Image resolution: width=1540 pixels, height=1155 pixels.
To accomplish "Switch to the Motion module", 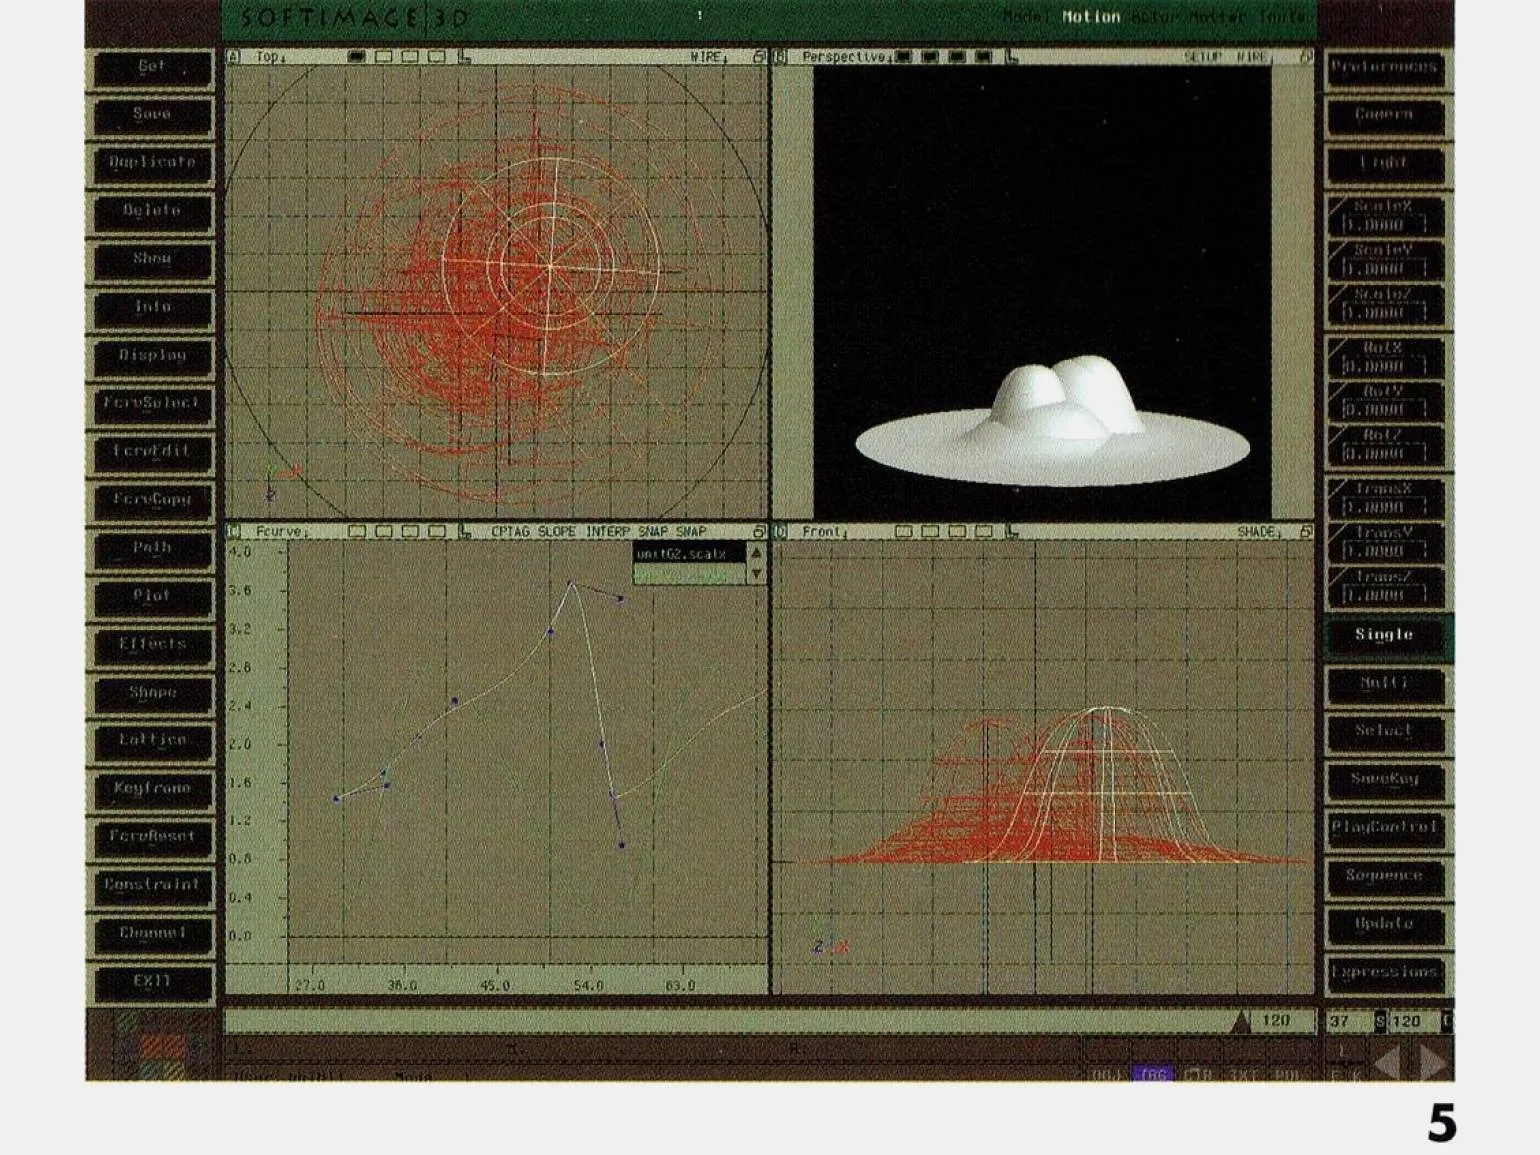I will click(x=1090, y=17).
